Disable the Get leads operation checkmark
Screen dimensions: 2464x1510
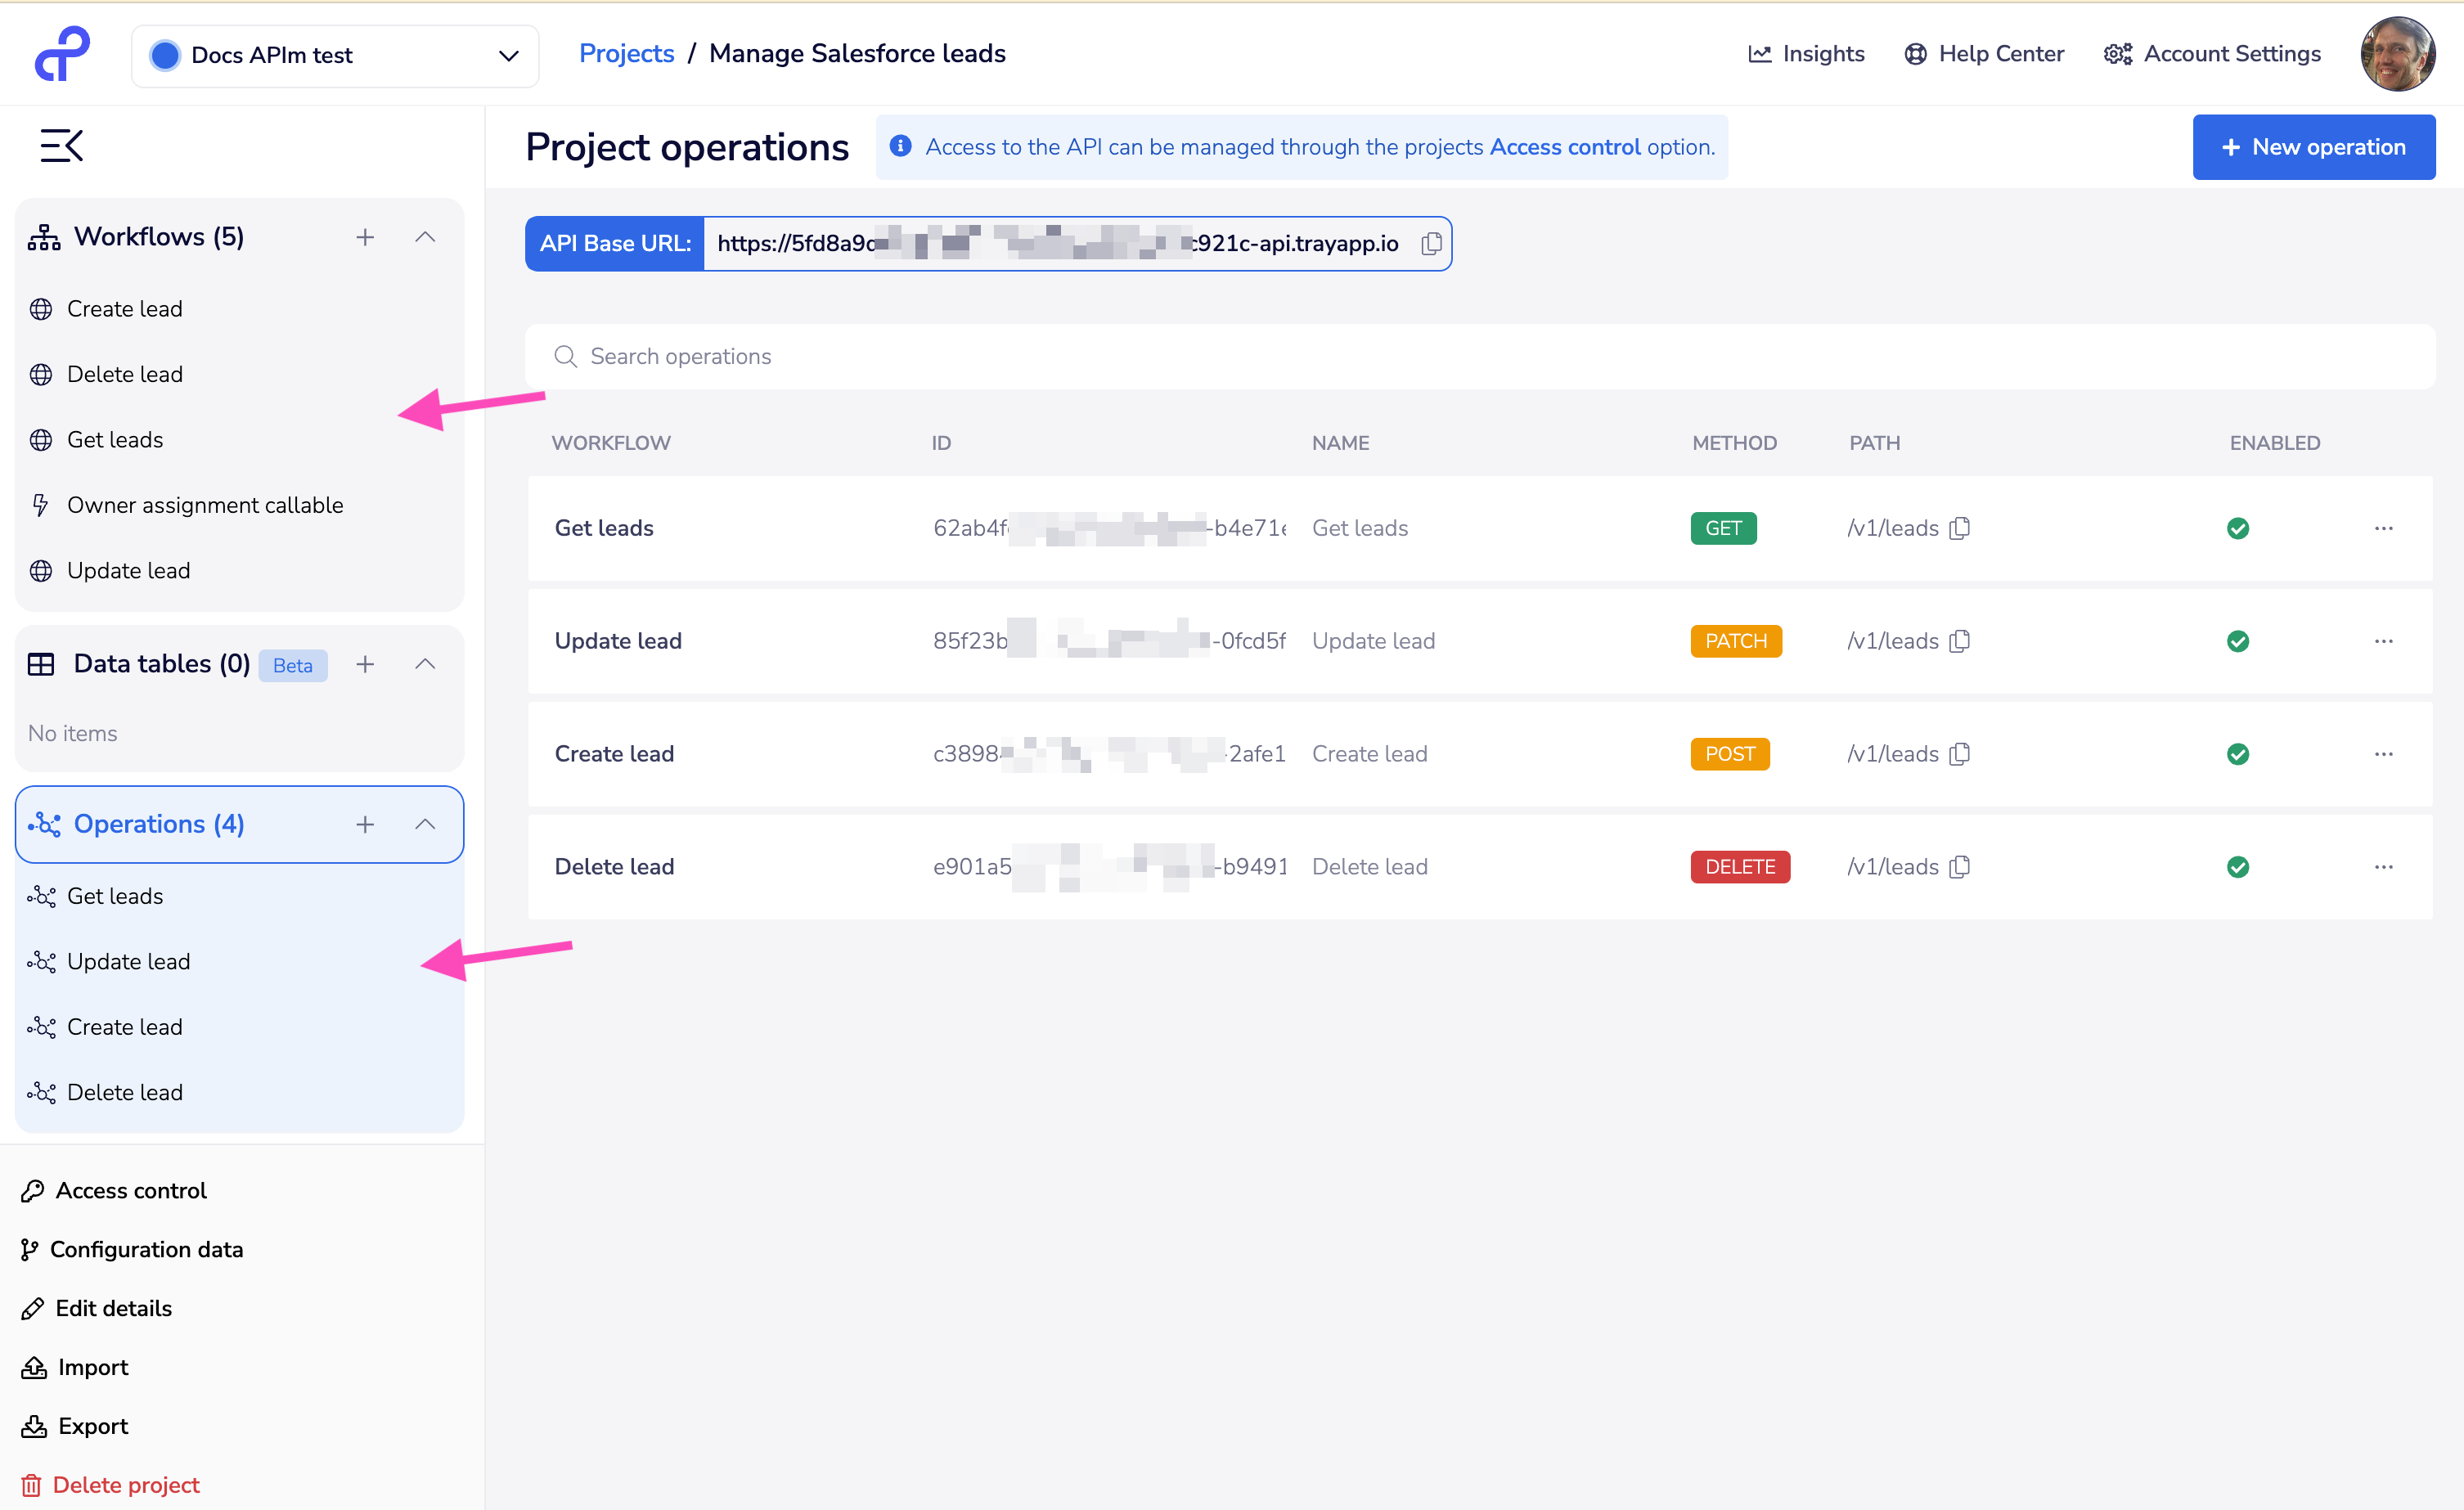point(2238,528)
